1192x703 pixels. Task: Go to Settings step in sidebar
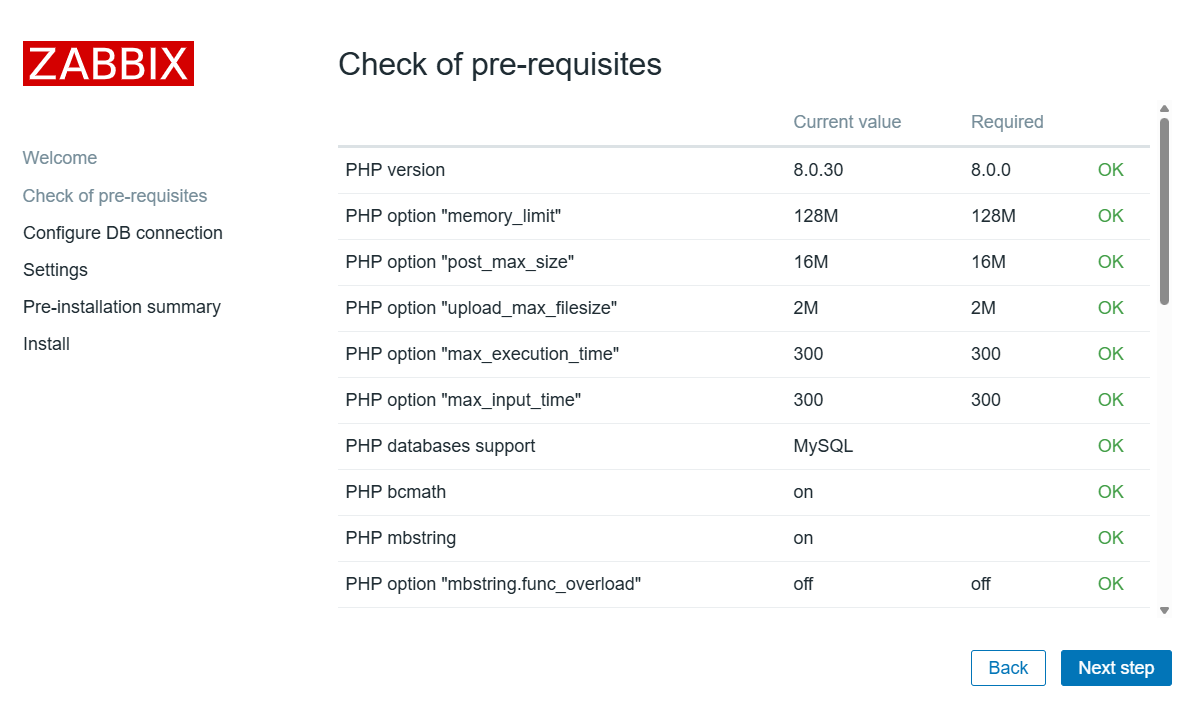55,270
